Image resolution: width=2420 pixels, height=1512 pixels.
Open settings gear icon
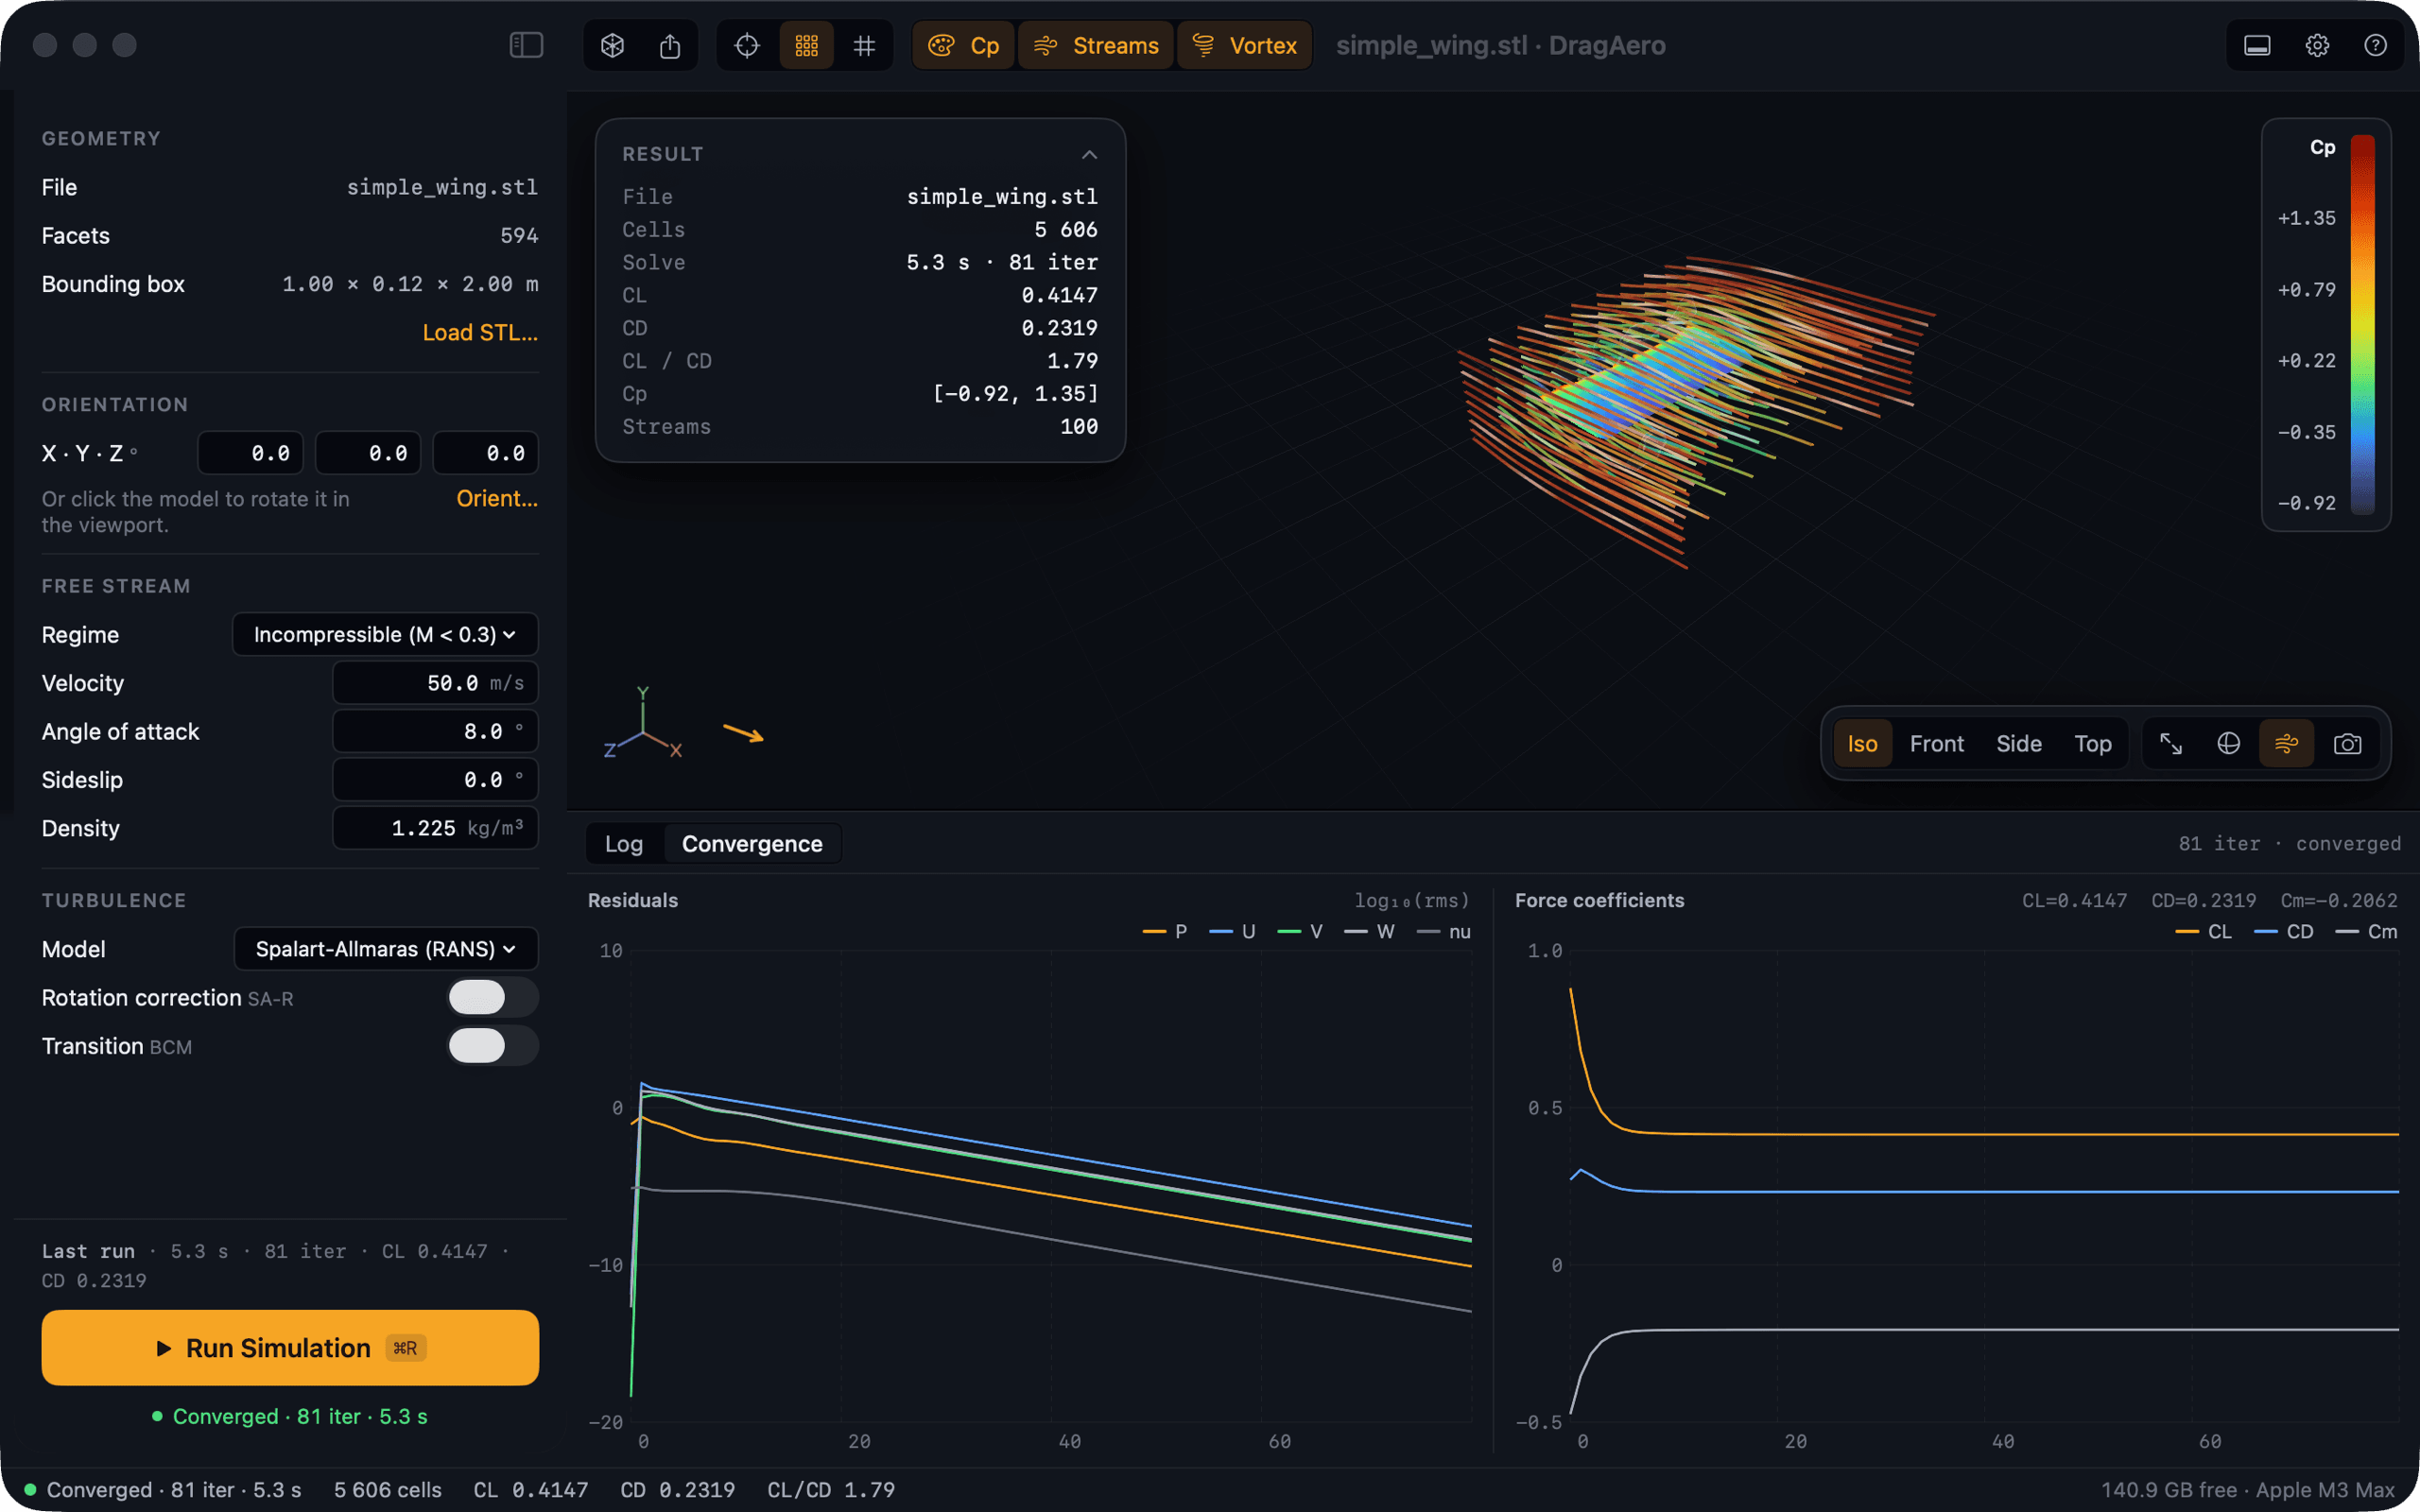tap(2317, 45)
